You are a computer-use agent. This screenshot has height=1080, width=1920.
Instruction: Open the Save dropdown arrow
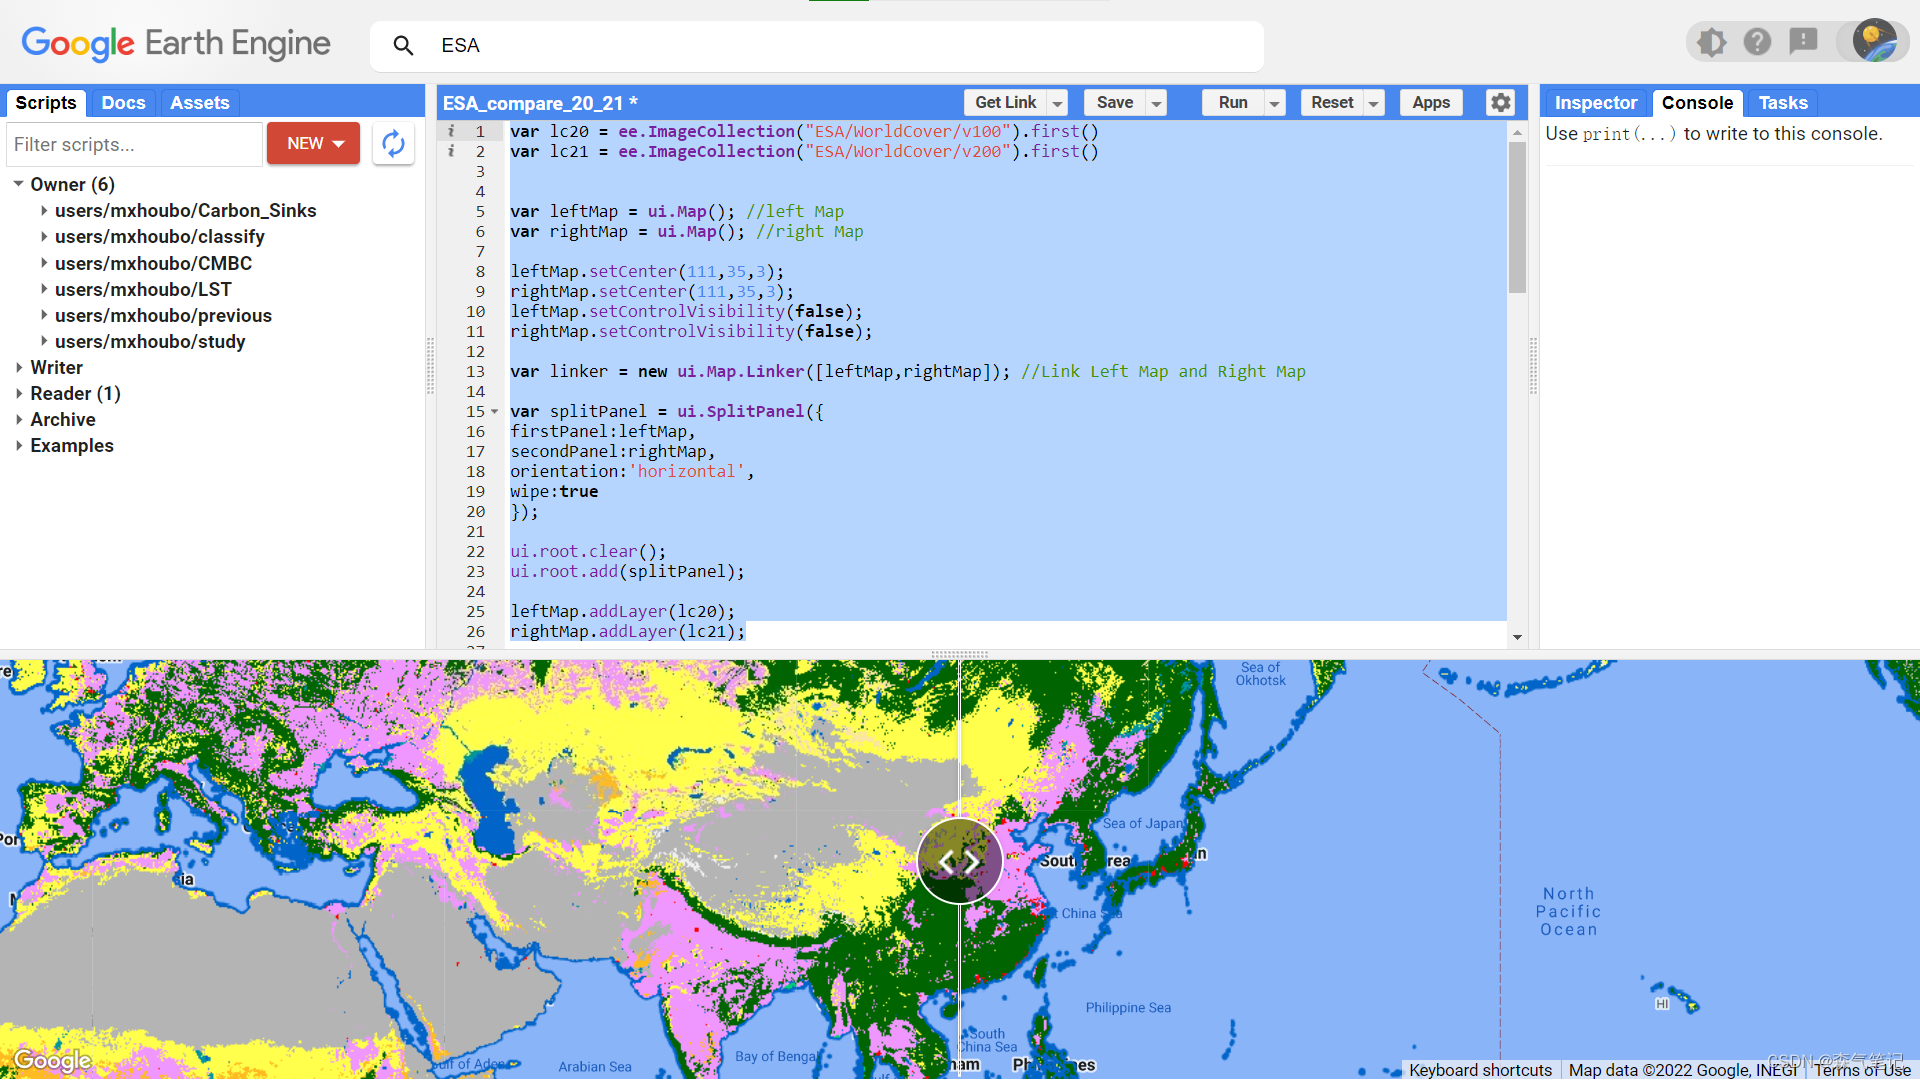[1156, 103]
